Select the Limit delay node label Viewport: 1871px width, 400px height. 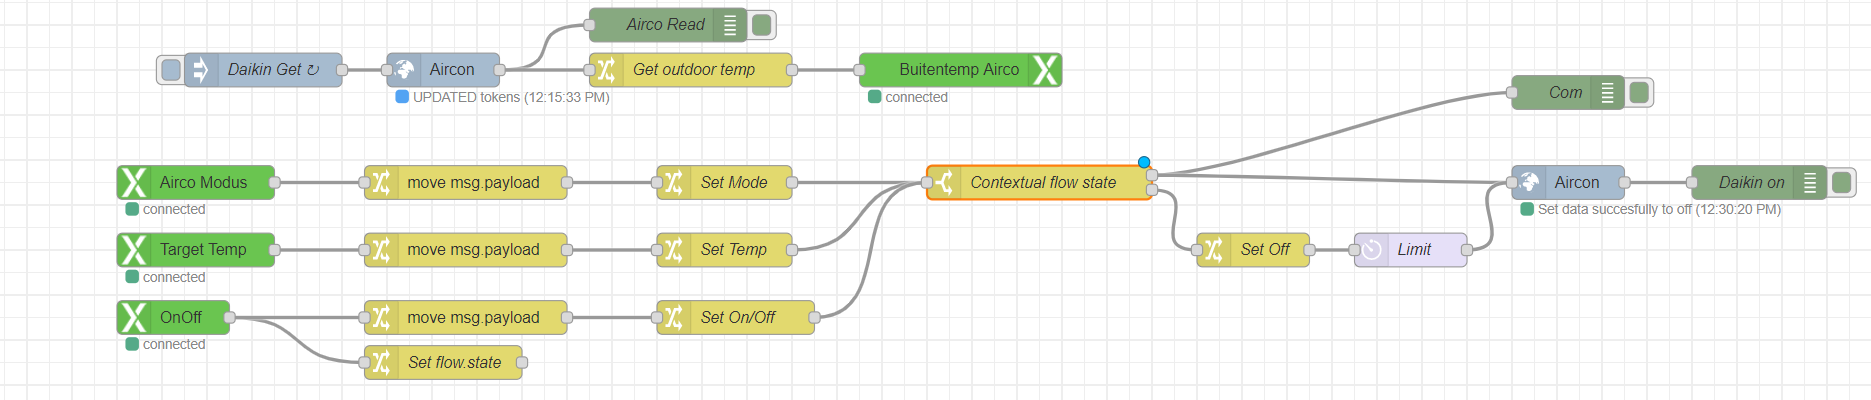pyautogui.click(x=1414, y=250)
